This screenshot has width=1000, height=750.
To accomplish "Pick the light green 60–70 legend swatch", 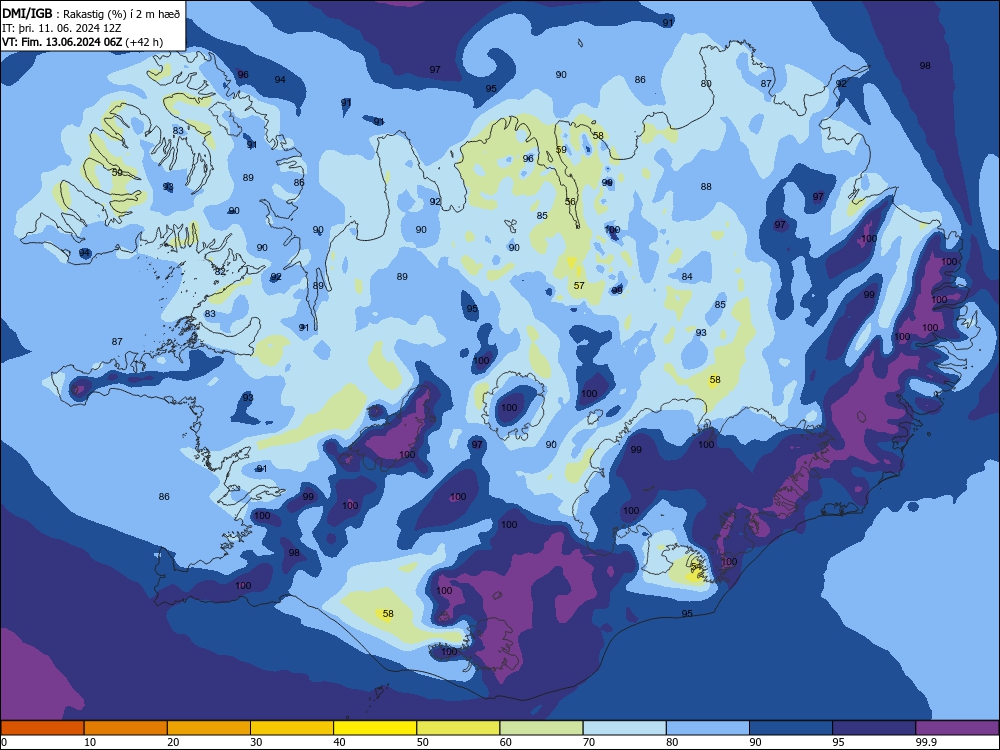I will [x=541, y=728].
